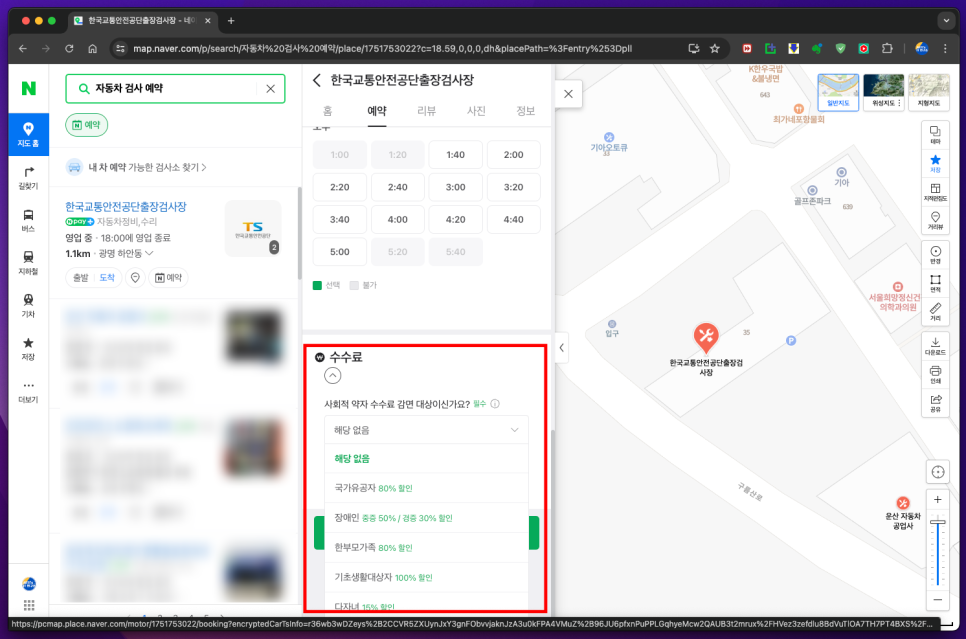The image size is (966, 639).
Task: Switch to the 홈 tab
Action: click(x=327, y=111)
